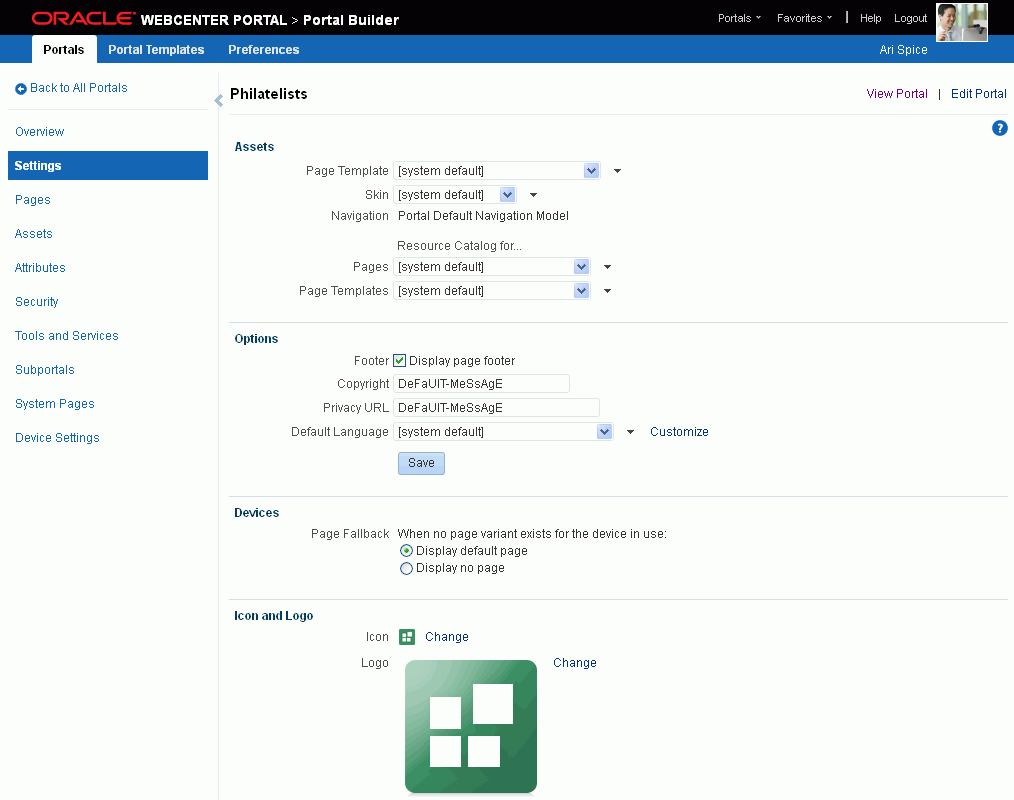This screenshot has height=800, width=1014.
Task: Click the Logout link in the header
Action: (x=911, y=18)
